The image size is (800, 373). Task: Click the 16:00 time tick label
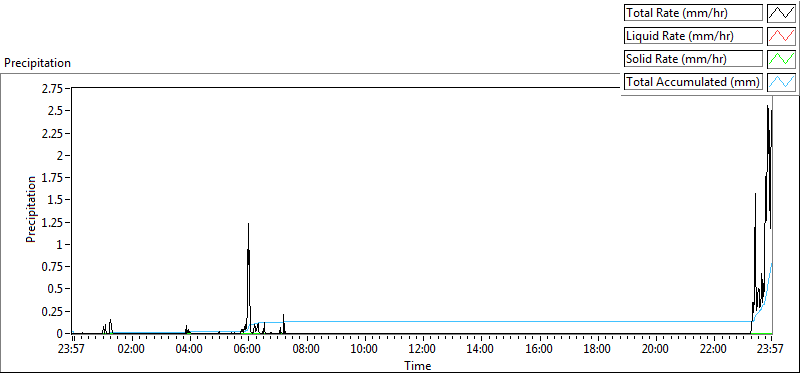tap(539, 350)
